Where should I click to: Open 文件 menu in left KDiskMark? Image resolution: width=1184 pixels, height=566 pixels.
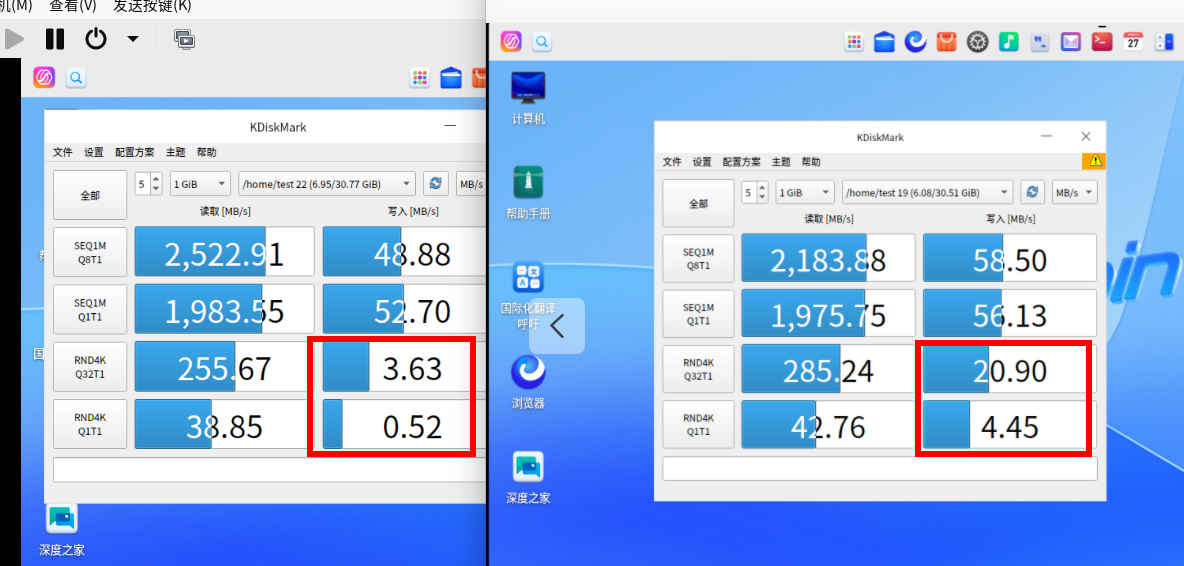[63, 152]
